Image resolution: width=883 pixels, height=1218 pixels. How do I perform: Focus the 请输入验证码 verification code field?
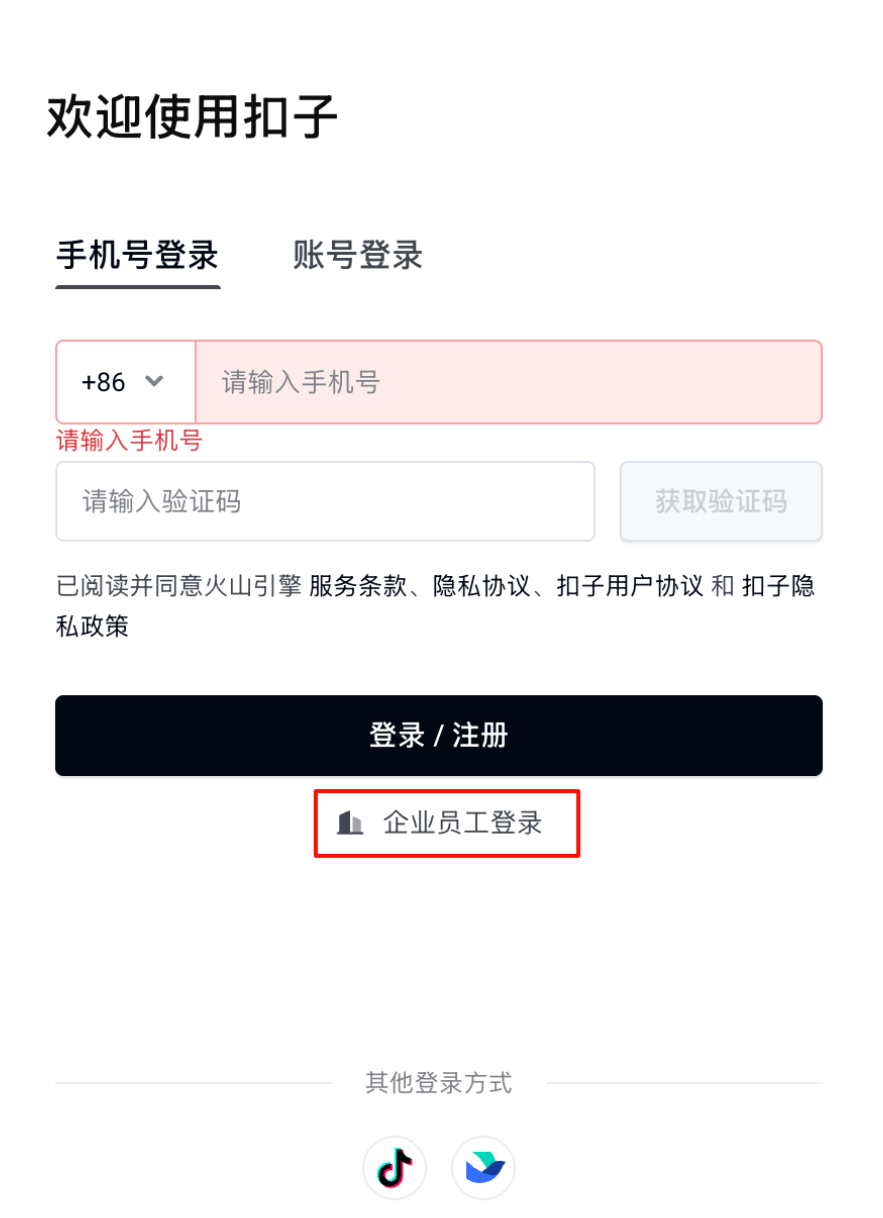click(325, 501)
